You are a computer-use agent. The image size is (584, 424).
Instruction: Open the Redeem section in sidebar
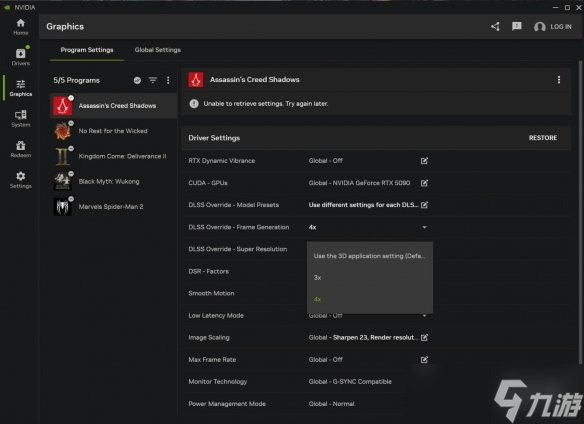coord(20,149)
